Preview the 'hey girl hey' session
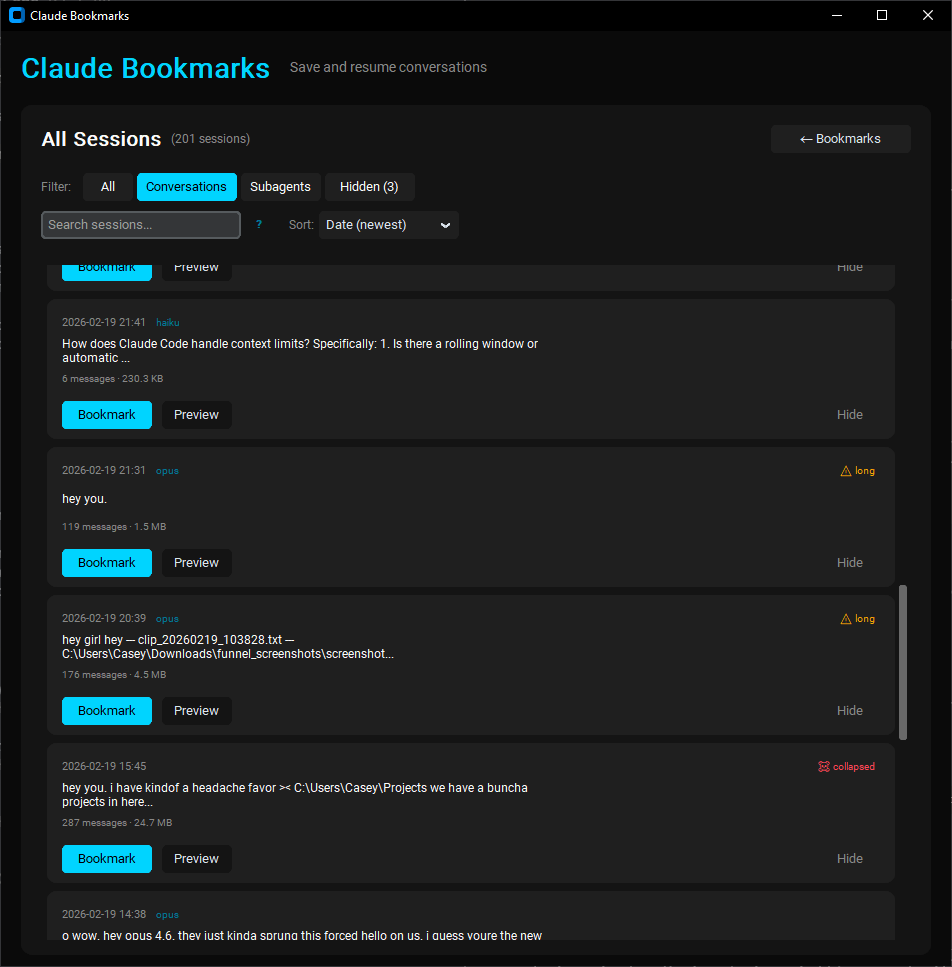 (x=196, y=711)
